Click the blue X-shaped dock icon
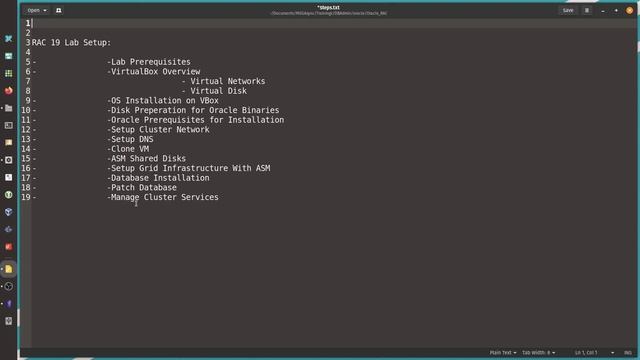Viewport: 640px width, 360px height. pyautogui.click(x=9, y=39)
